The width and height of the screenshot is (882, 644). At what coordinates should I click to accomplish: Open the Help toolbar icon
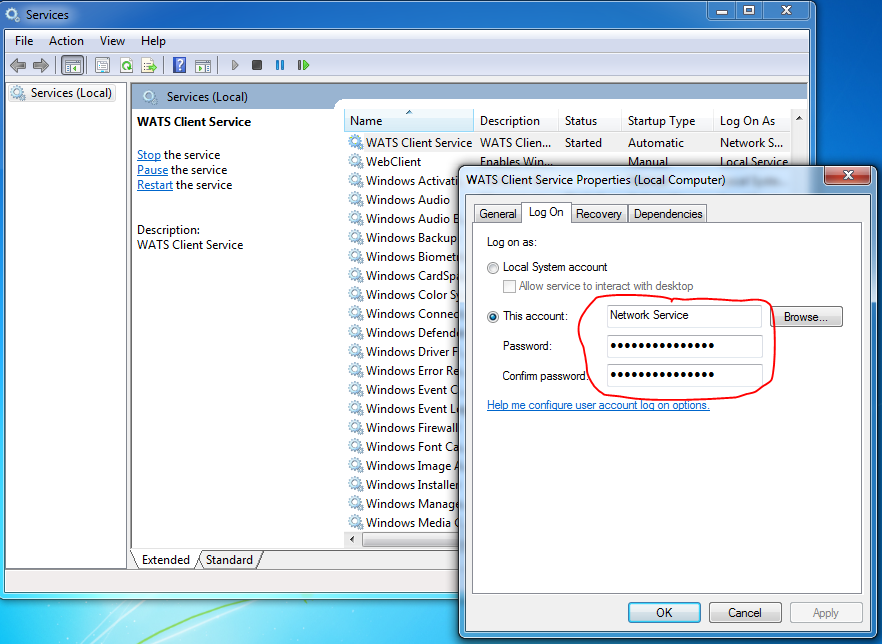pyautogui.click(x=180, y=66)
